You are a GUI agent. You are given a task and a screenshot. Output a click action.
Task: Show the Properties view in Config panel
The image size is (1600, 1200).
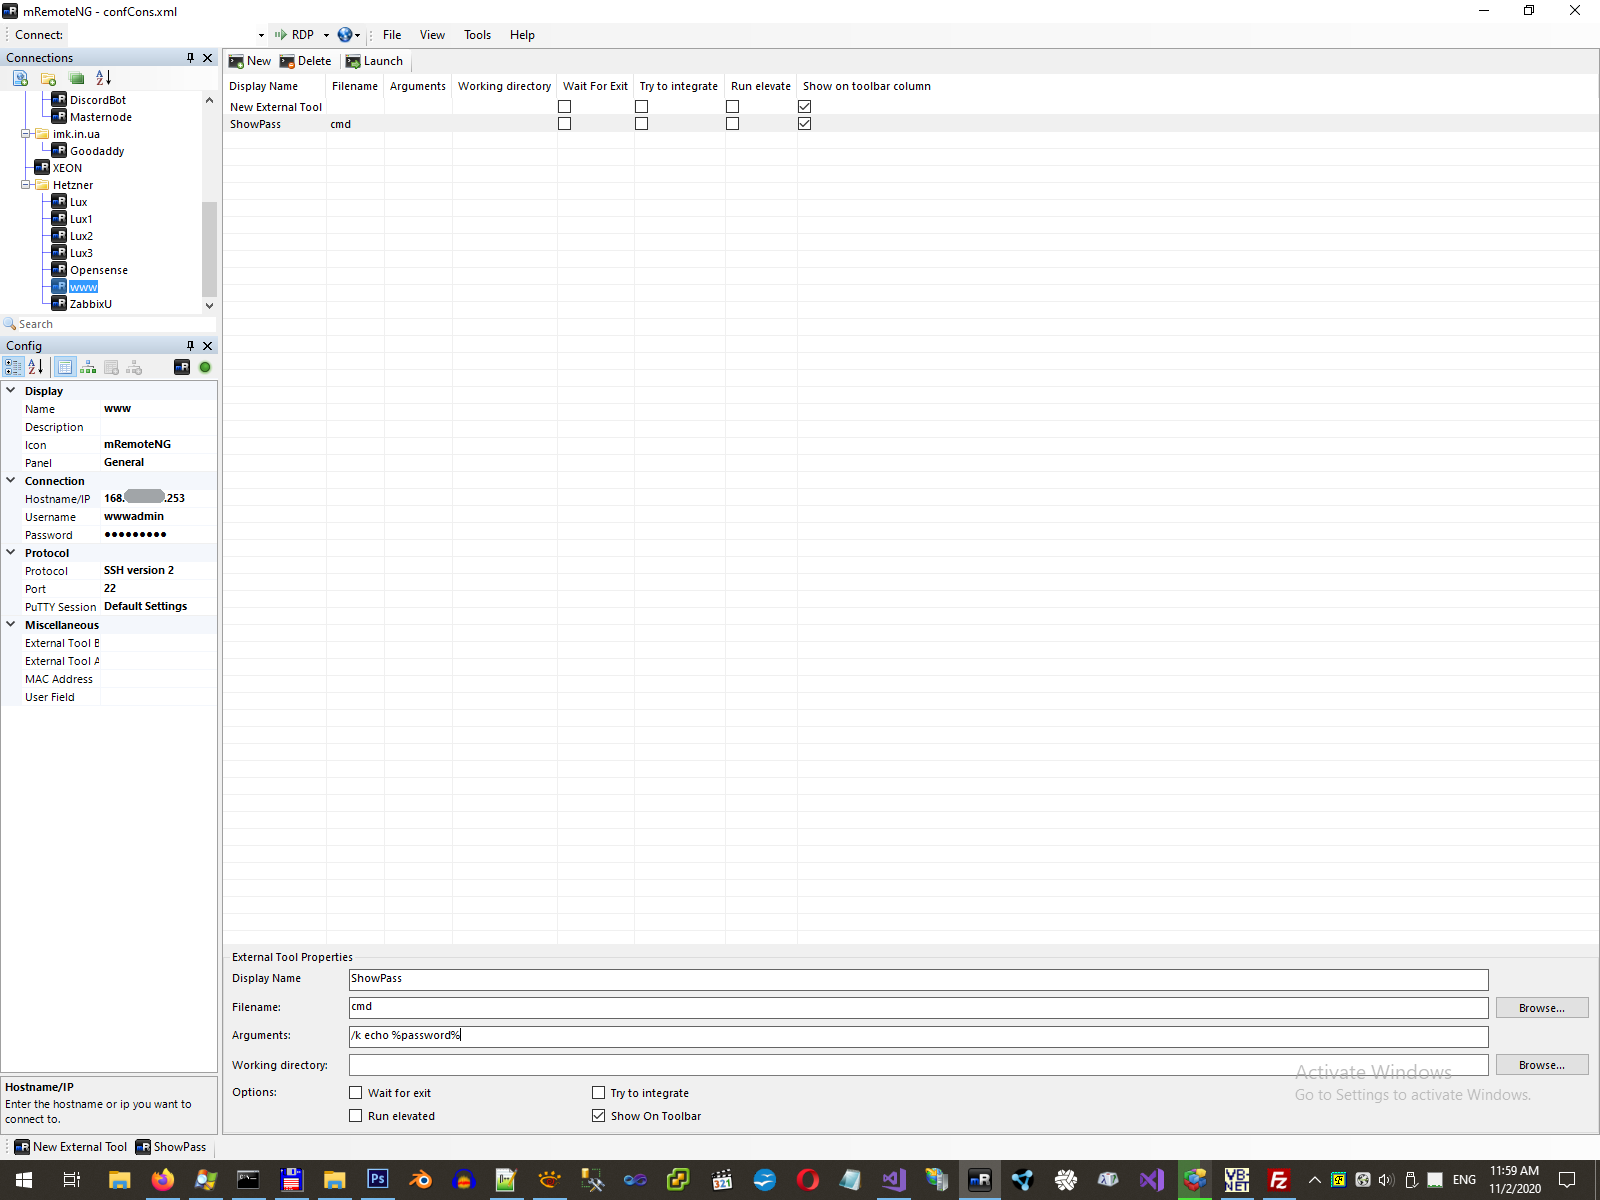click(65, 367)
